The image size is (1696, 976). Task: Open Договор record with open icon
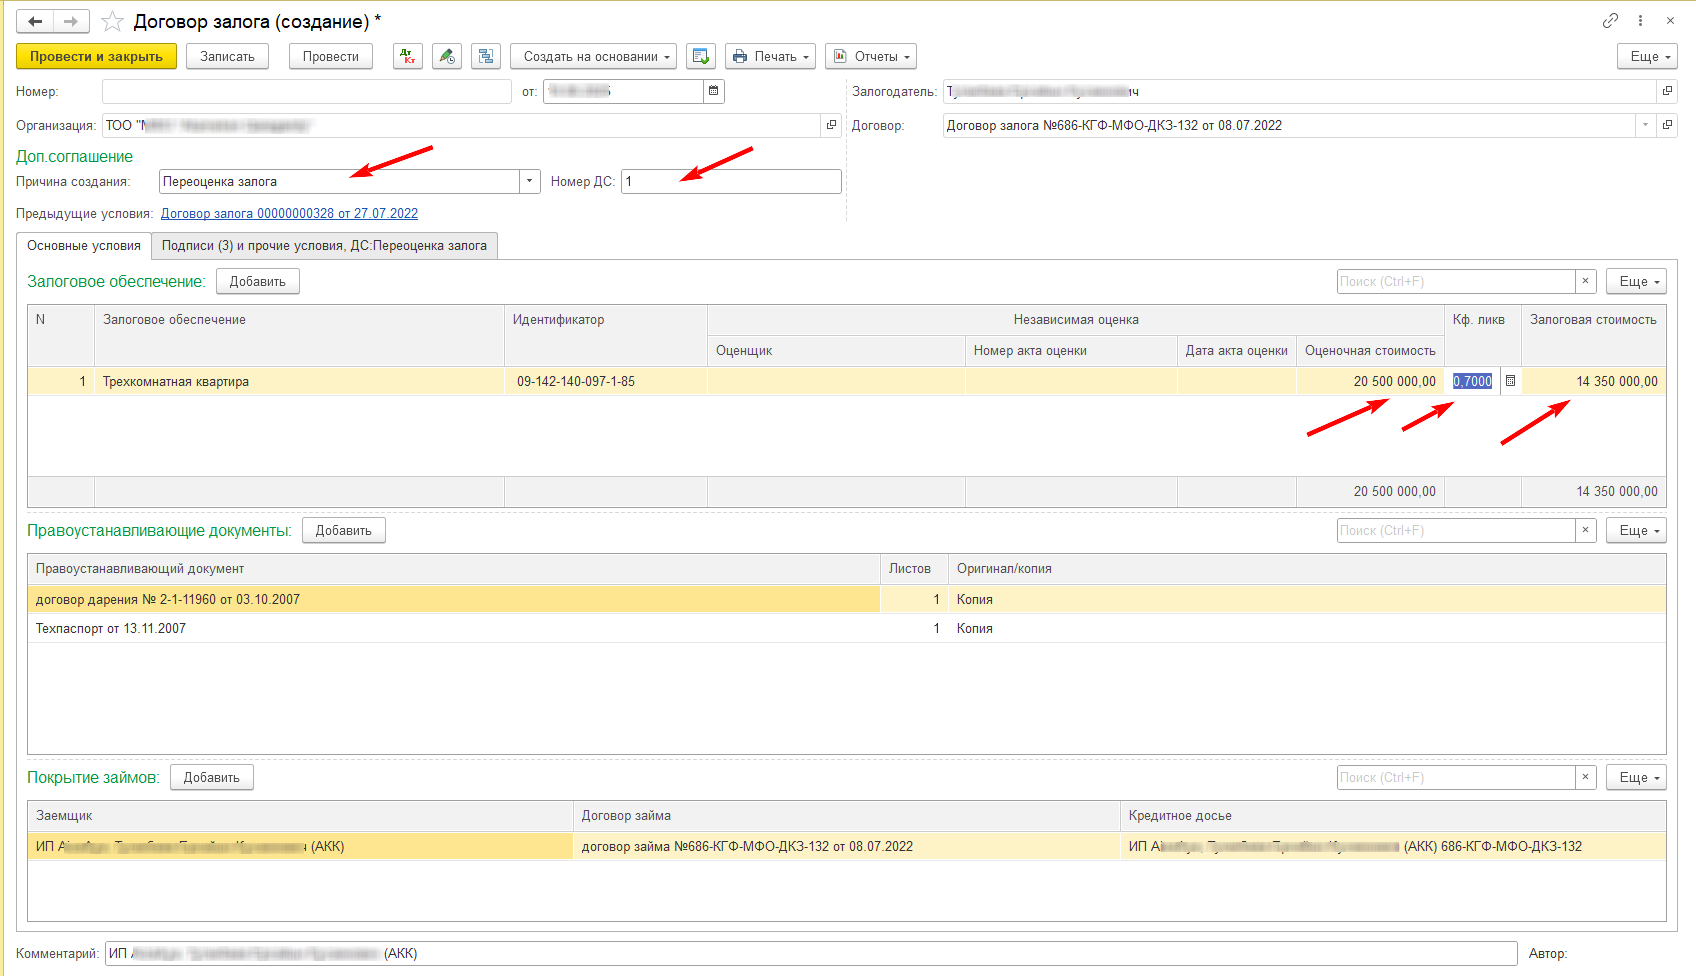1667,125
